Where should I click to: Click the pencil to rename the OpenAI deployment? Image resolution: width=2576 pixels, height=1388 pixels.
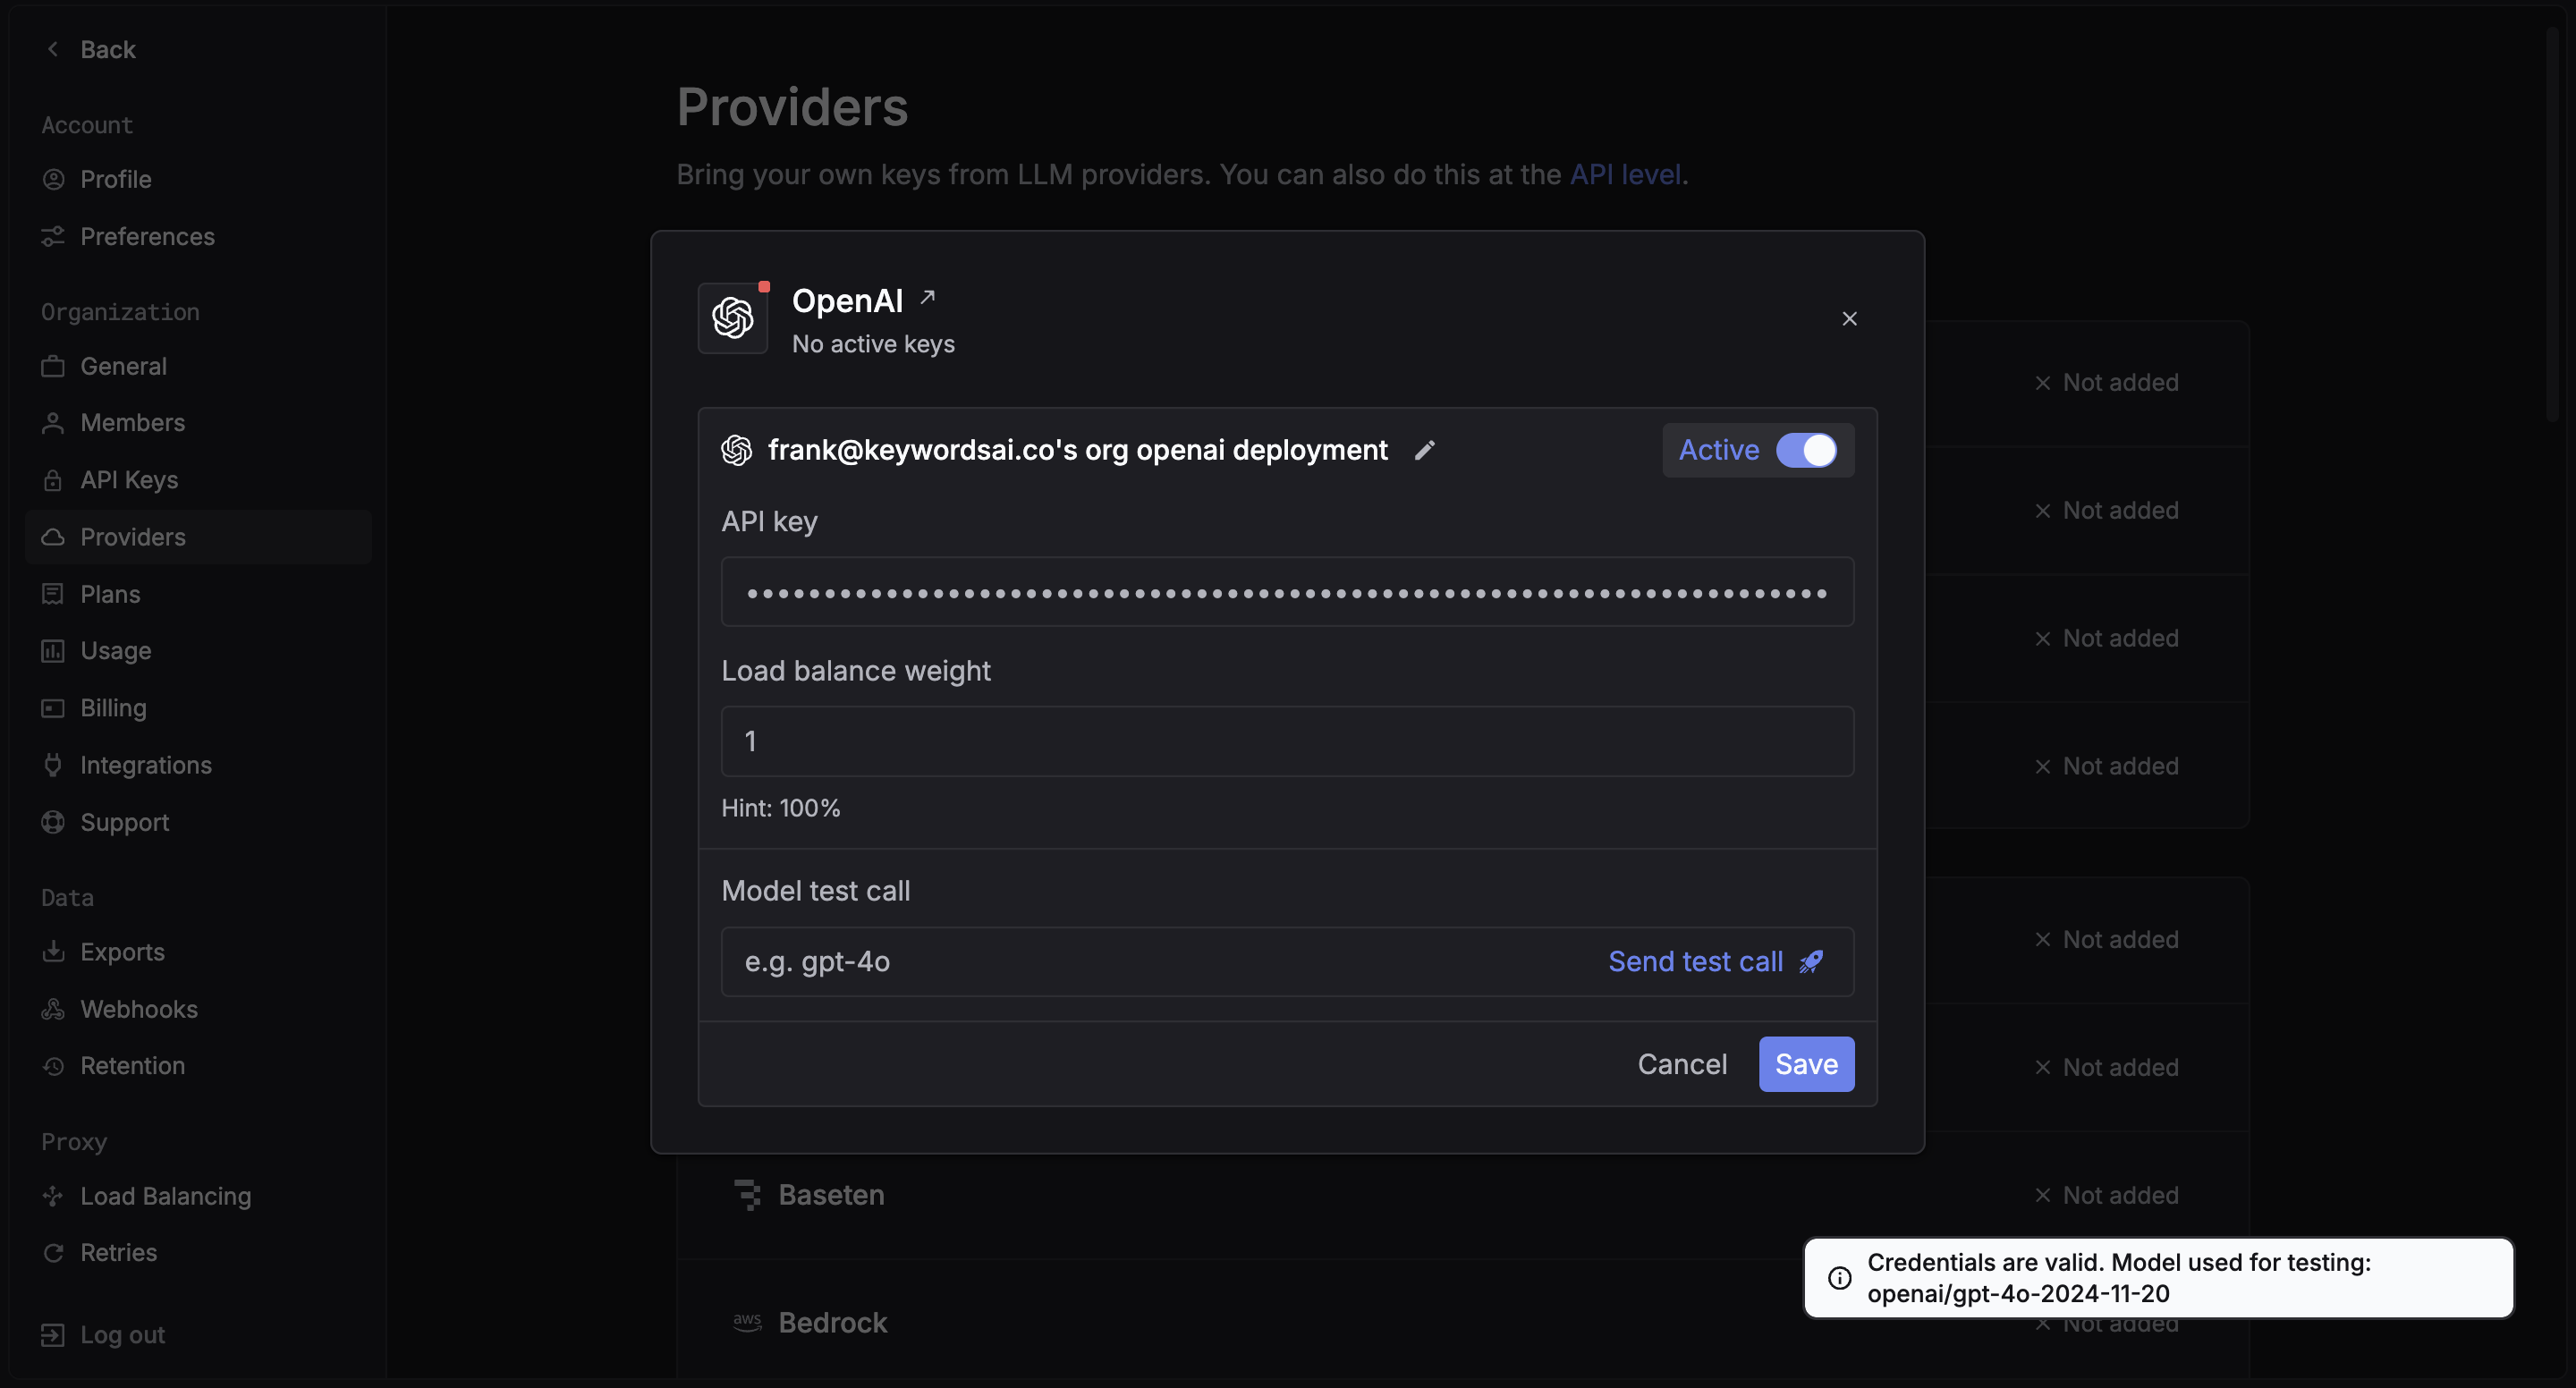coord(1424,450)
